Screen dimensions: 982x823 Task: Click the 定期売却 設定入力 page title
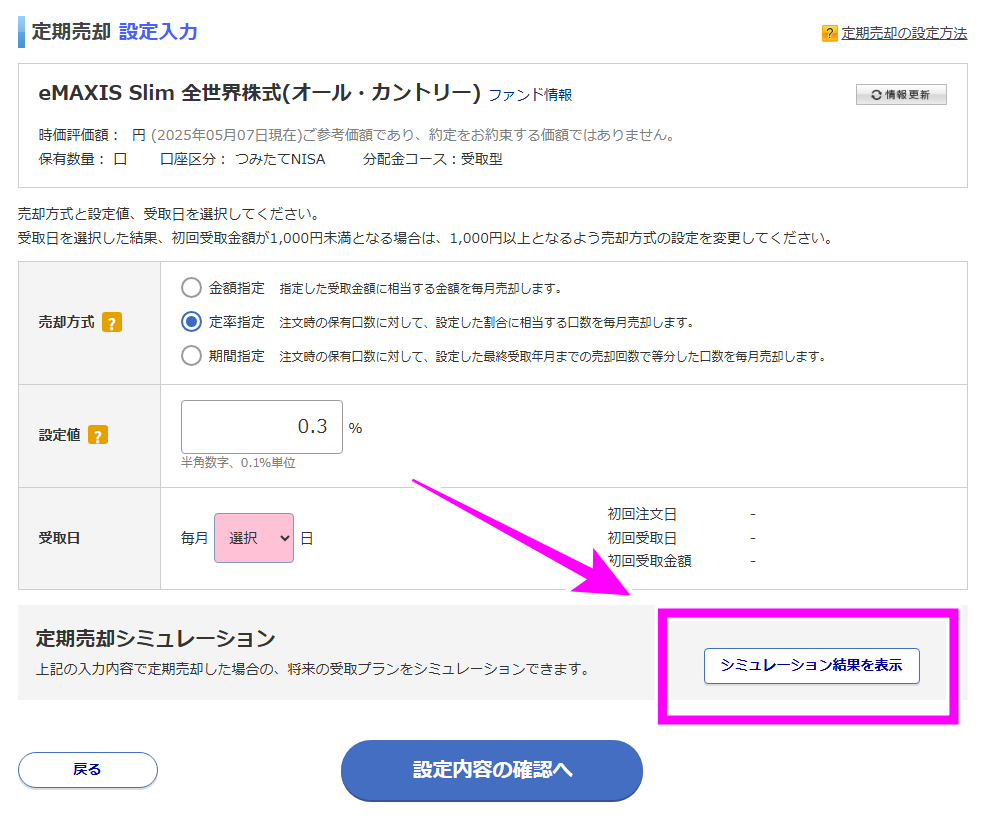[x=115, y=32]
